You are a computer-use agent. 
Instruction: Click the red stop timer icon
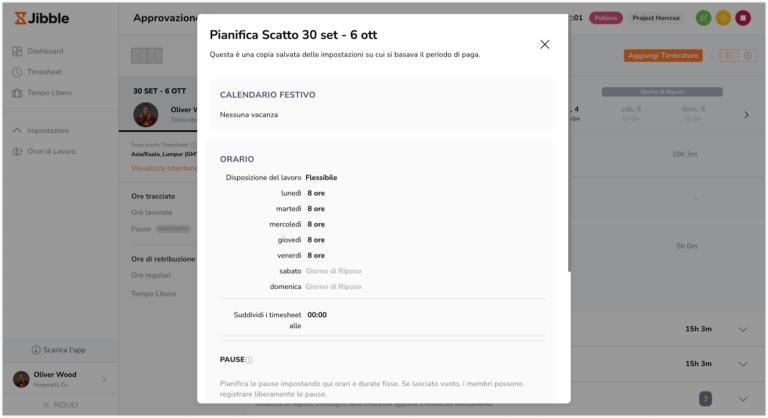click(x=743, y=18)
